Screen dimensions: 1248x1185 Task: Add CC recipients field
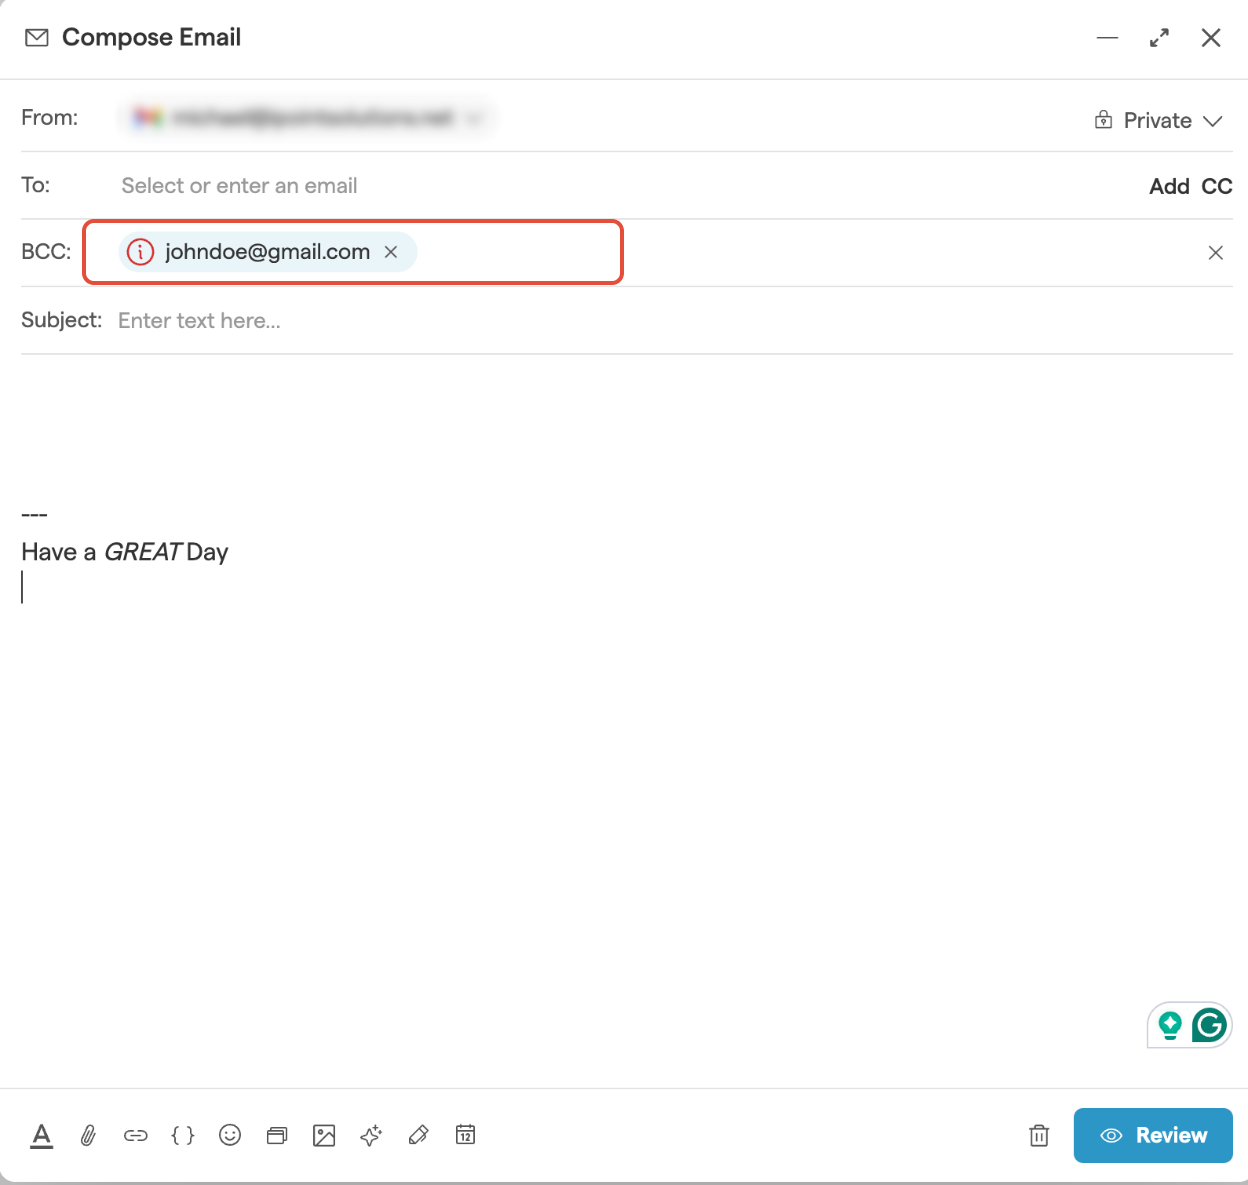click(x=1216, y=186)
